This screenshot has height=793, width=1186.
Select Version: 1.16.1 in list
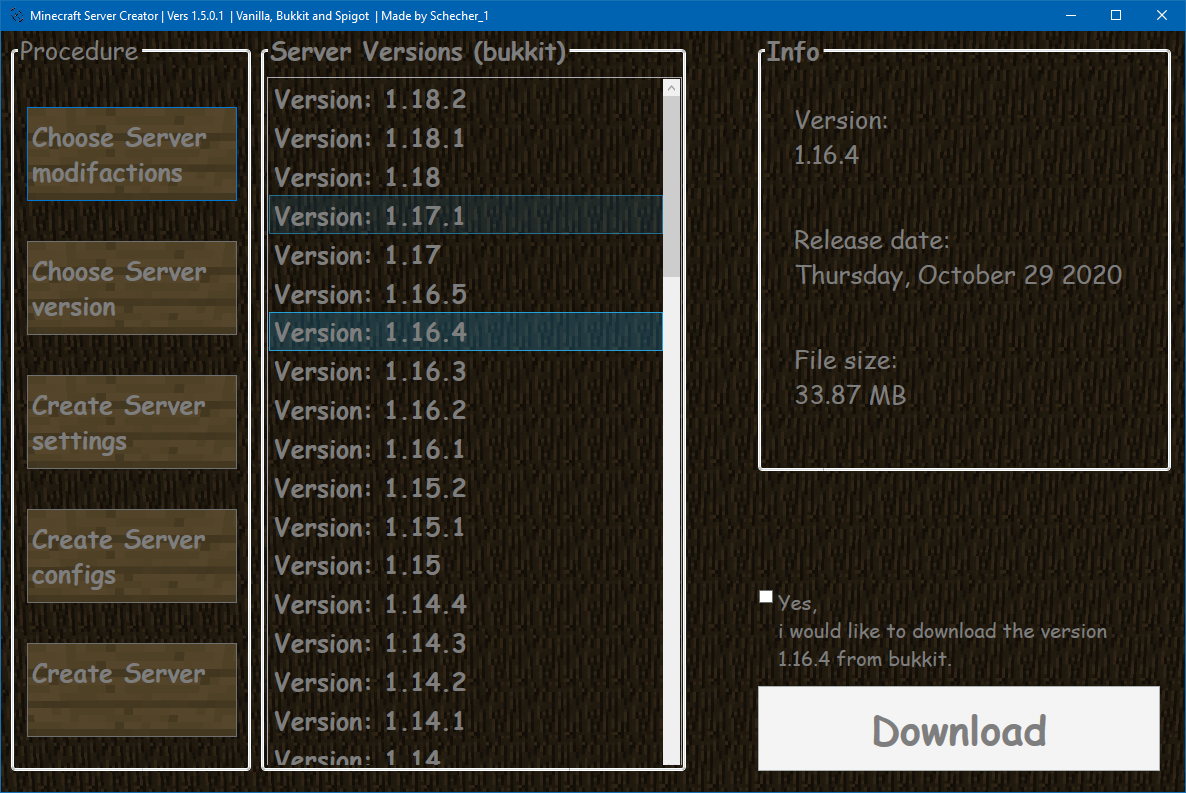point(466,449)
